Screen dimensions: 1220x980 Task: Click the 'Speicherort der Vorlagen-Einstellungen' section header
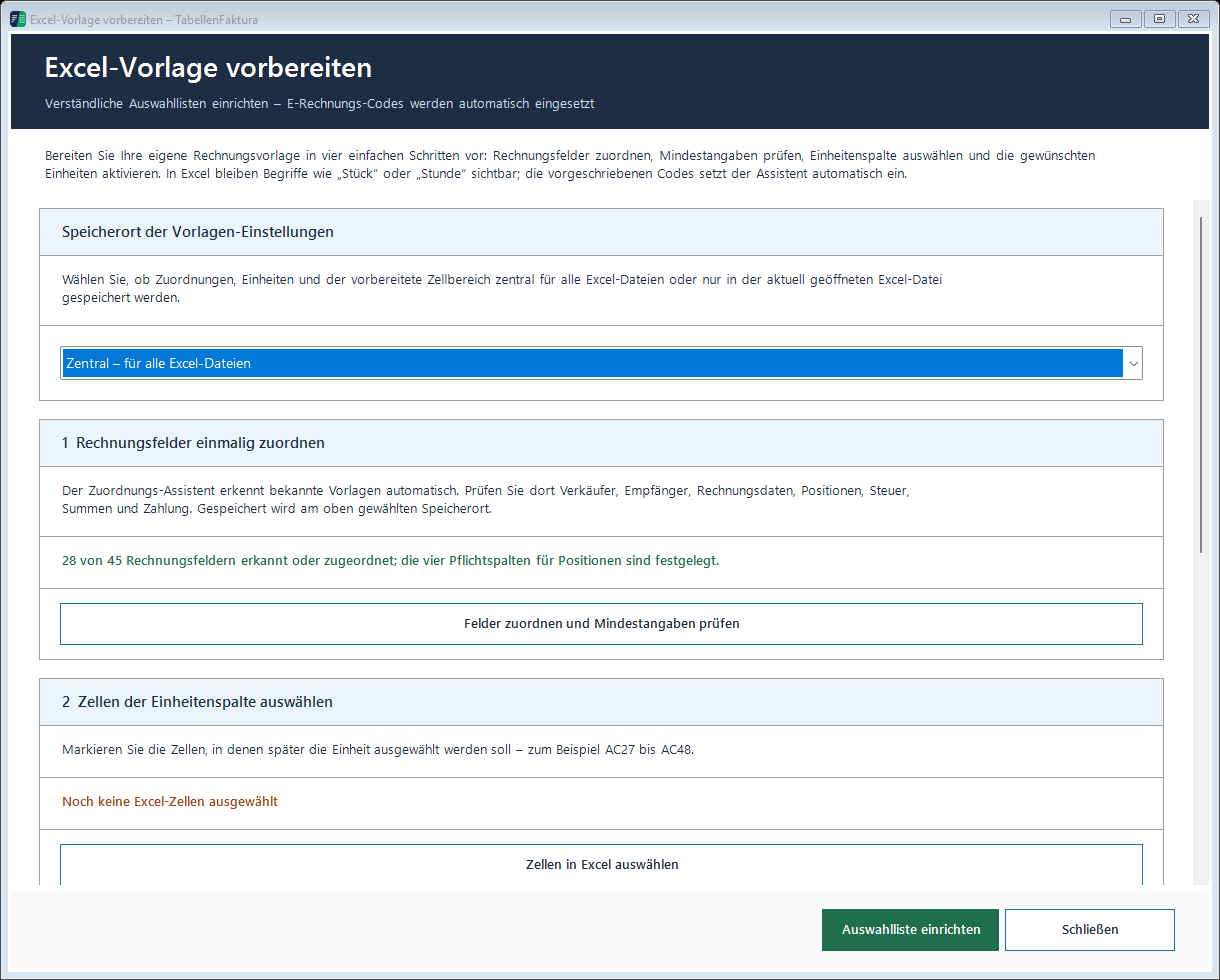tap(601, 232)
